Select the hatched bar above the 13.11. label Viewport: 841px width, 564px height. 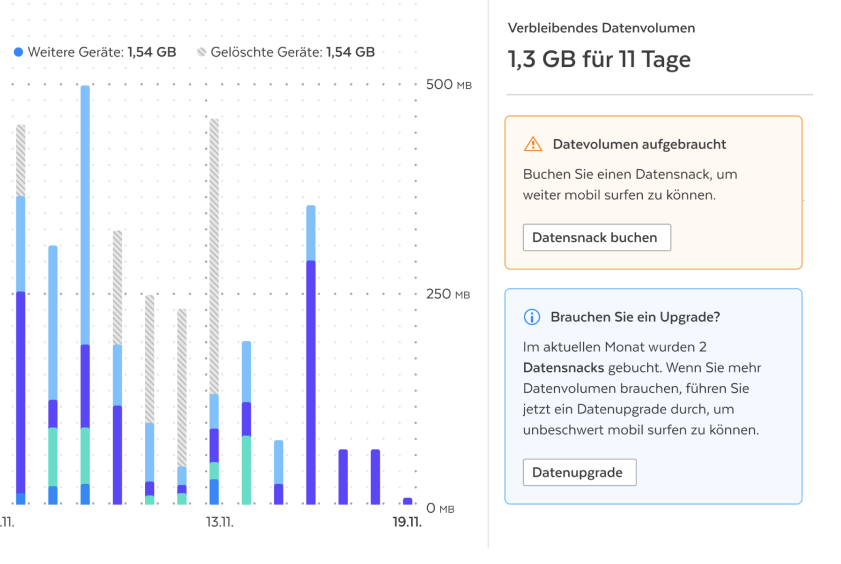pyautogui.click(x=213, y=250)
